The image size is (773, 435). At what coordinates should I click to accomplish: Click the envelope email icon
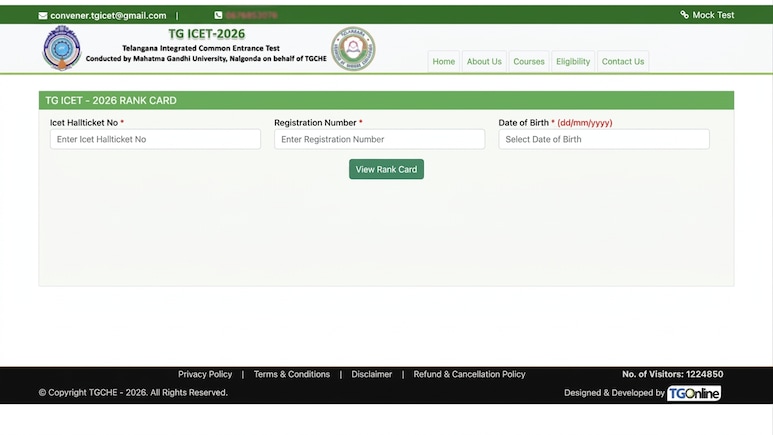click(x=43, y=16)
